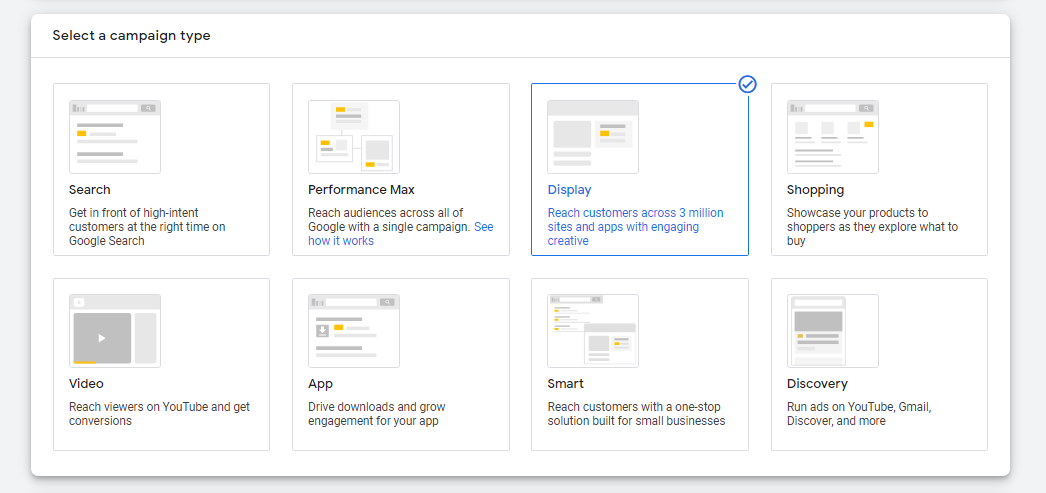Choose the Discovery campaign title

tap(817, 384)
